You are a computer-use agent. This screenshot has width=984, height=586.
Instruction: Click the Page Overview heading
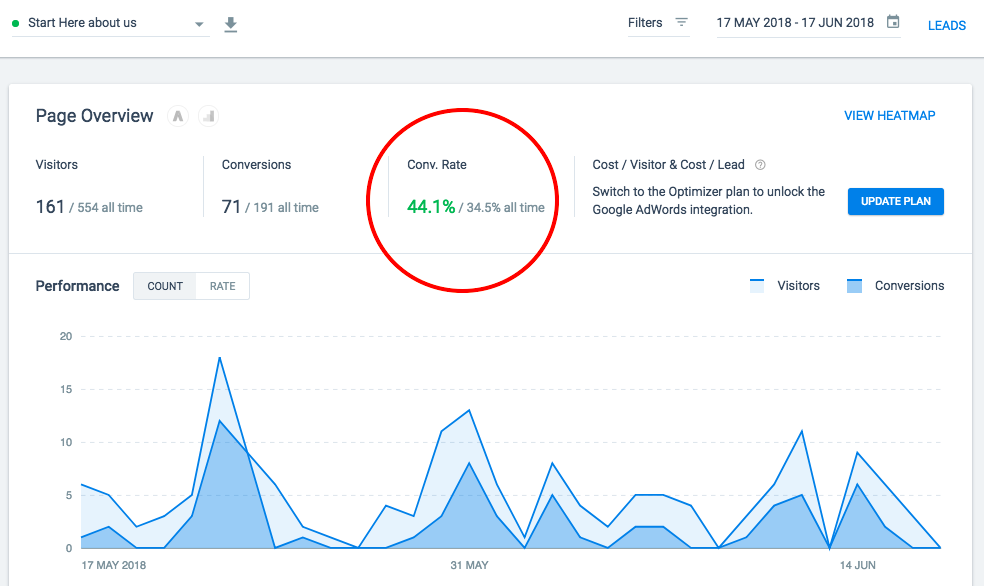[x=94, y=116]
